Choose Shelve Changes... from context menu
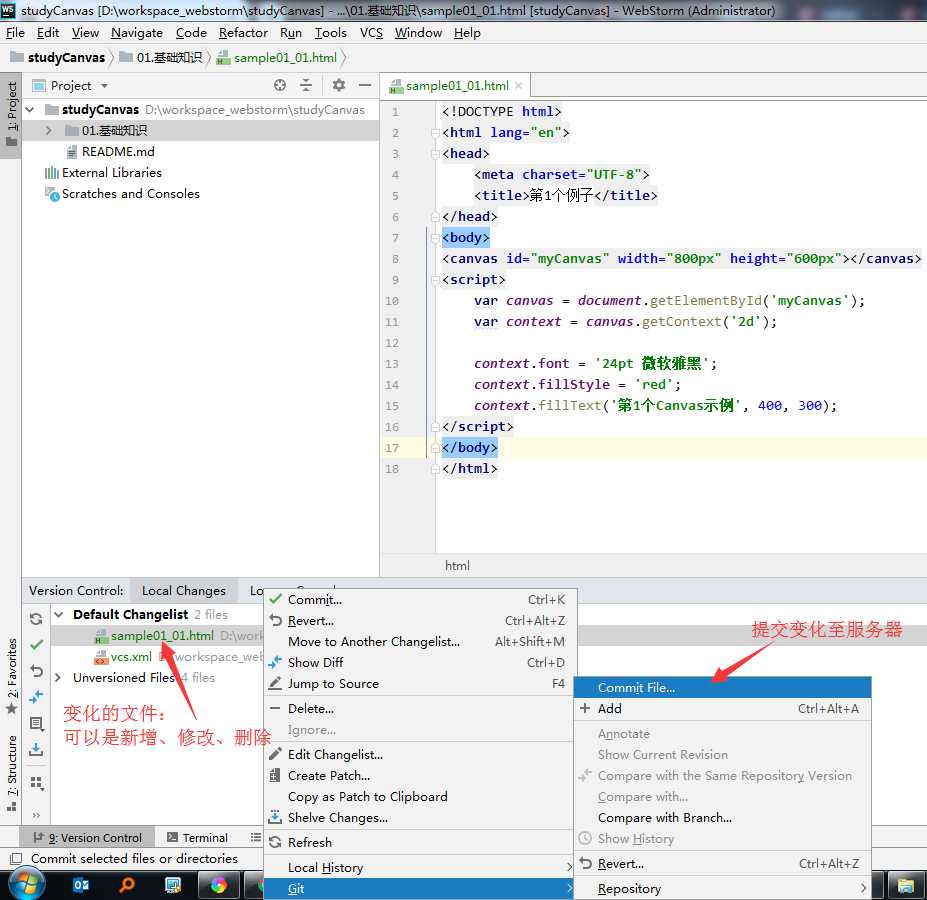This screenshot has width=927, height=900. coord(419,817)
